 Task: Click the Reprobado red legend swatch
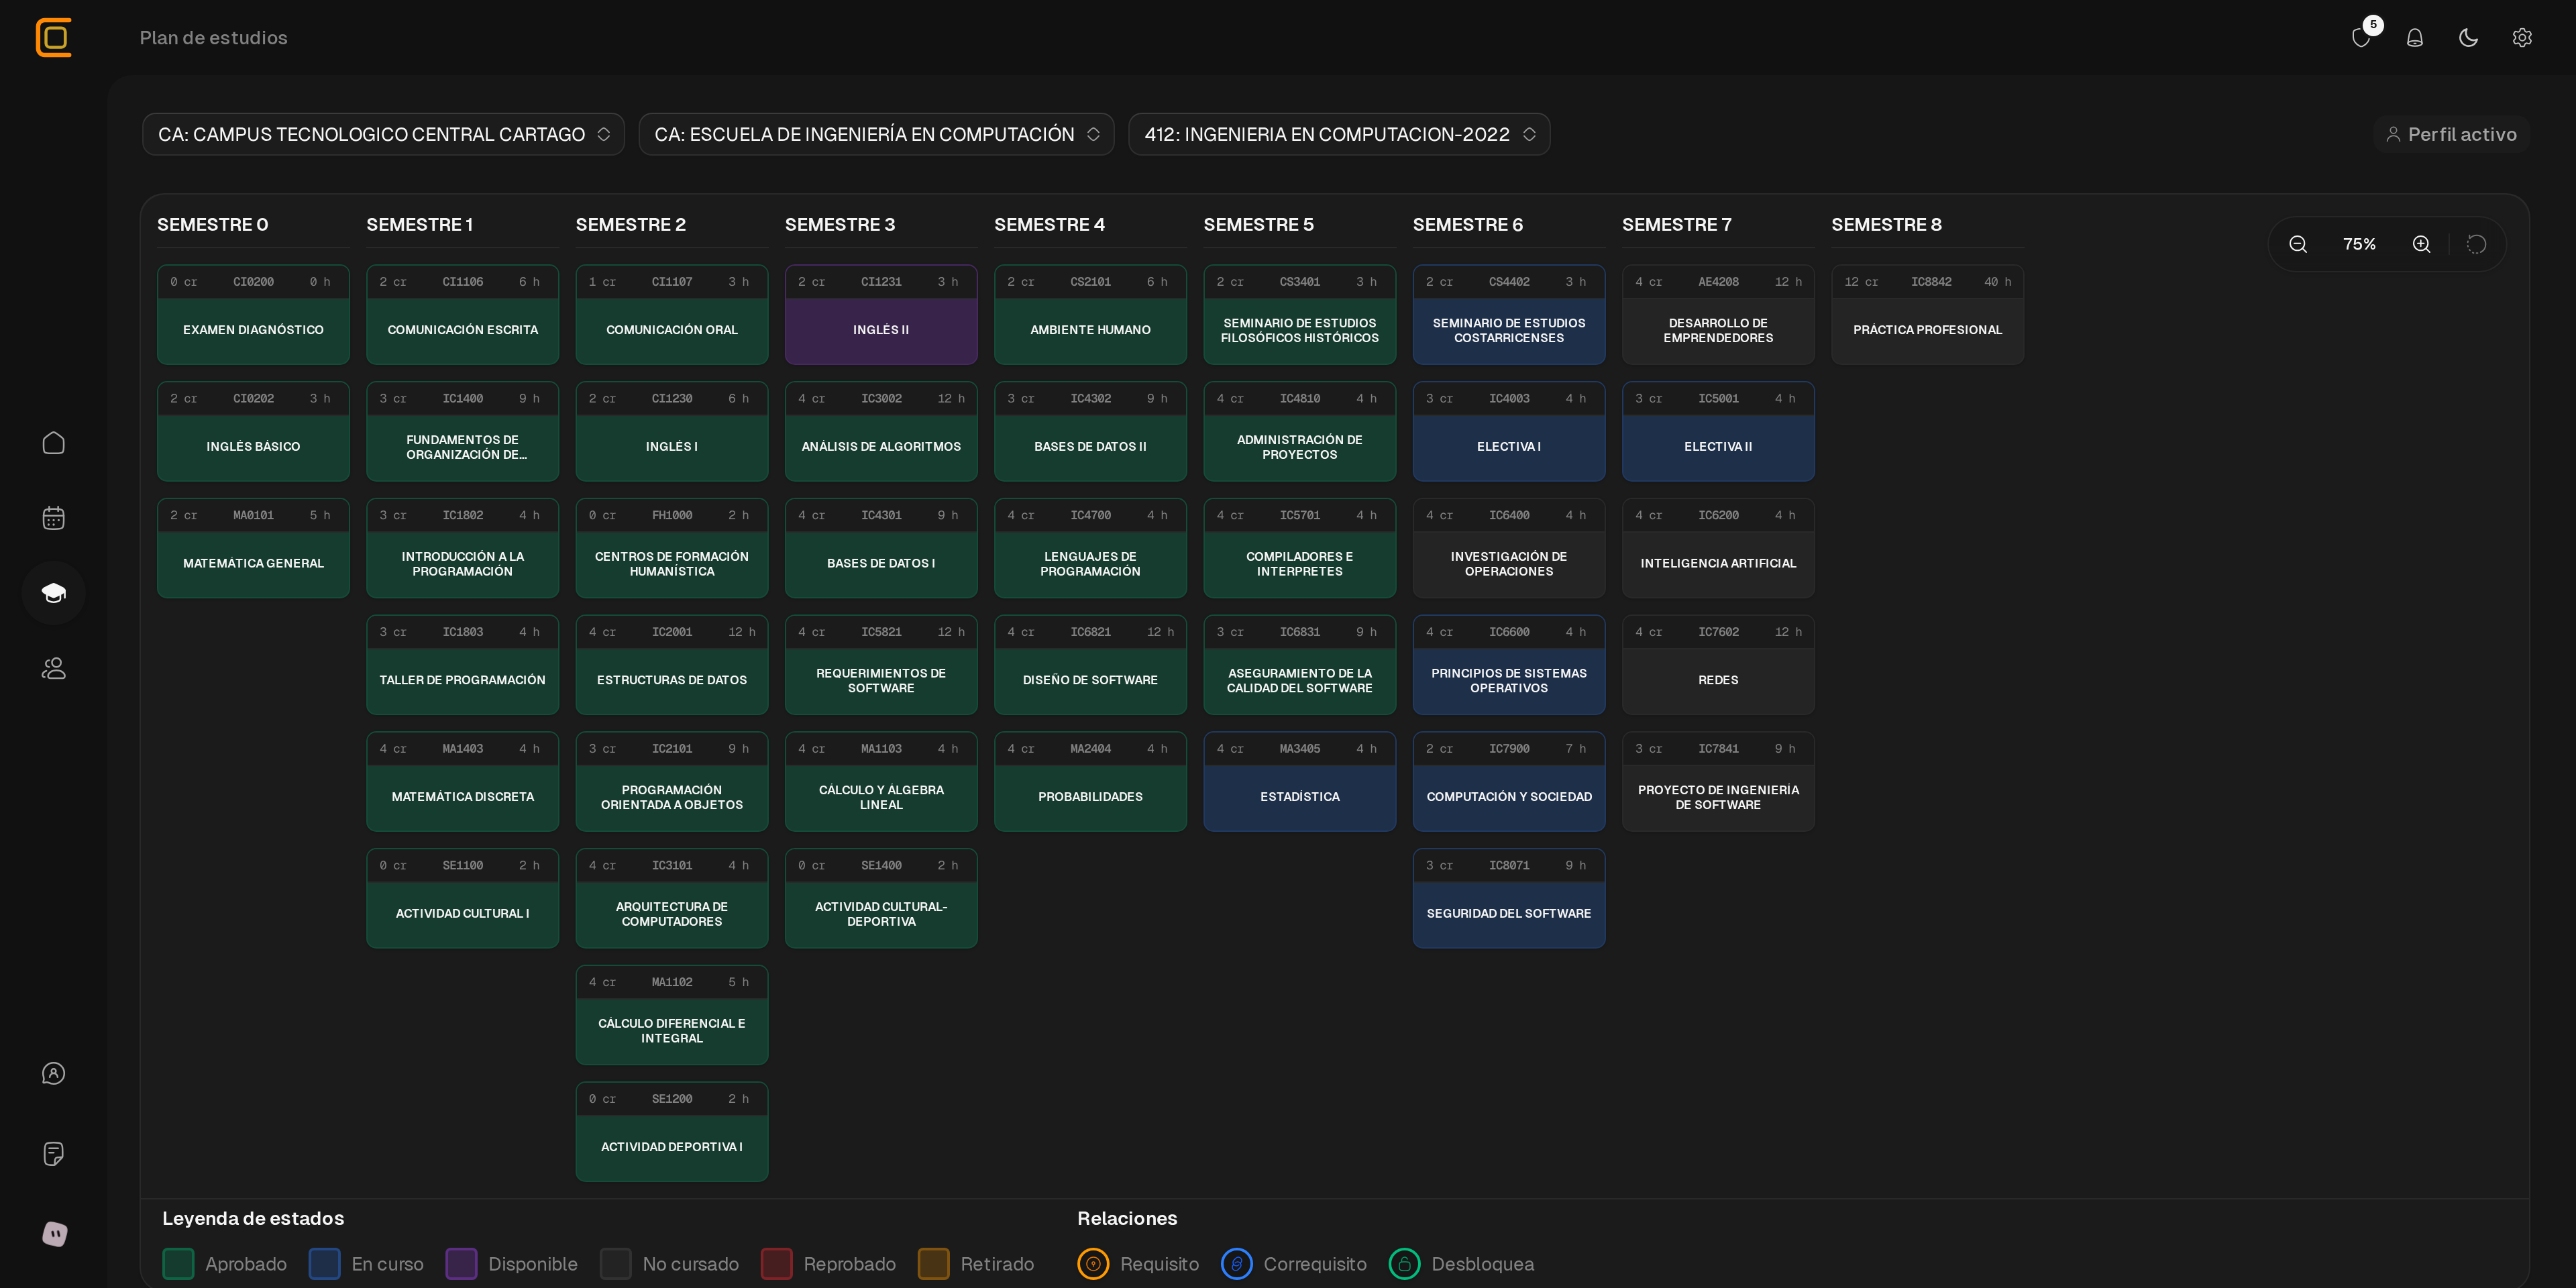(x=777, y=1264)
